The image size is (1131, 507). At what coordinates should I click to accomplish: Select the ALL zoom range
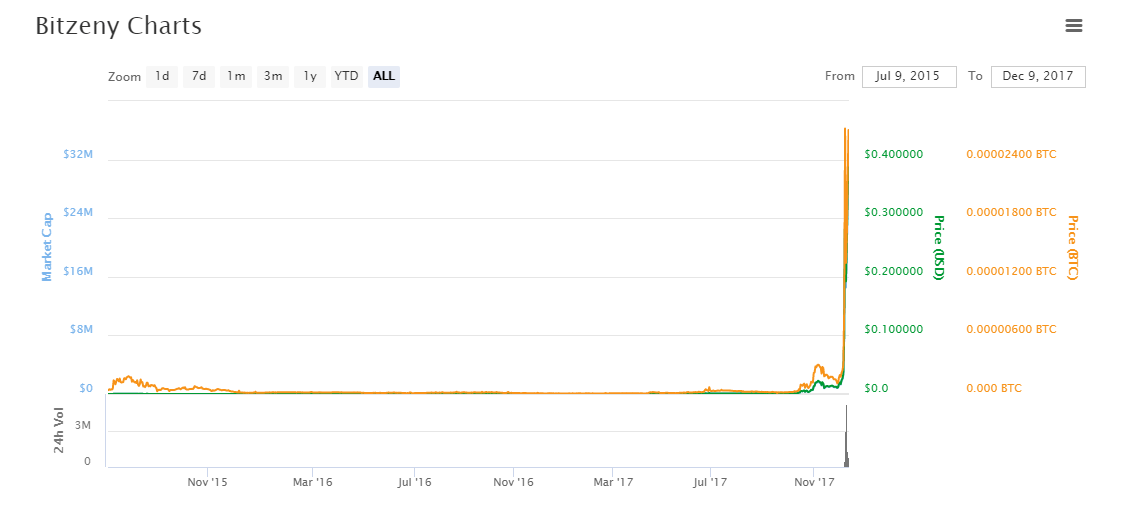384,76
